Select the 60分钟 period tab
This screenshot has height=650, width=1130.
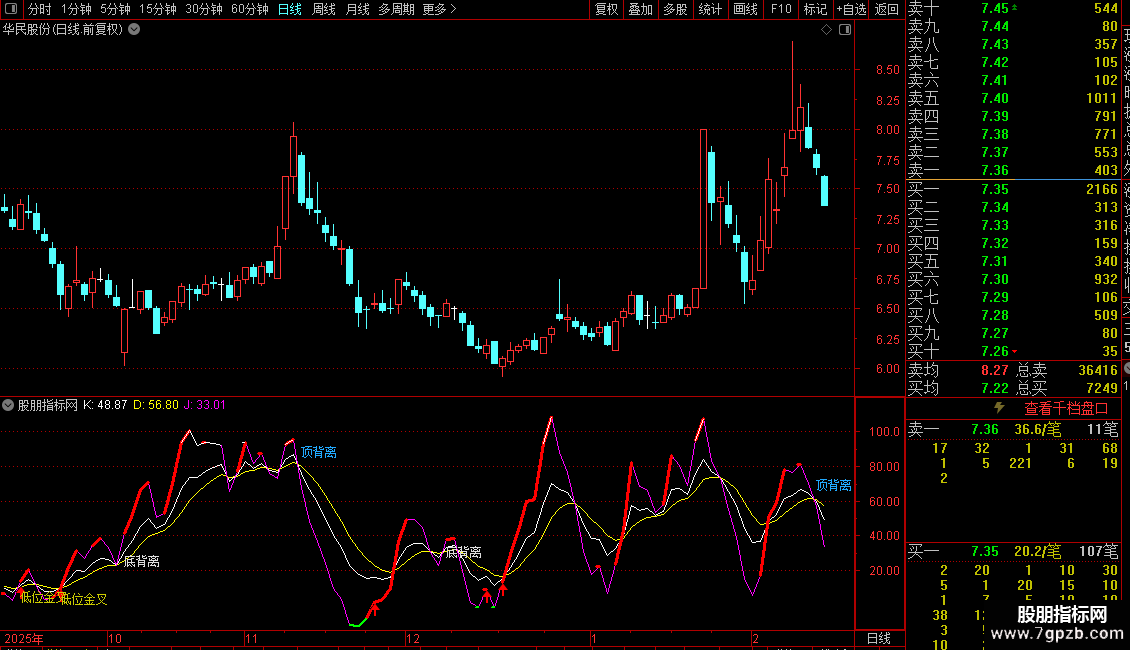250,9
